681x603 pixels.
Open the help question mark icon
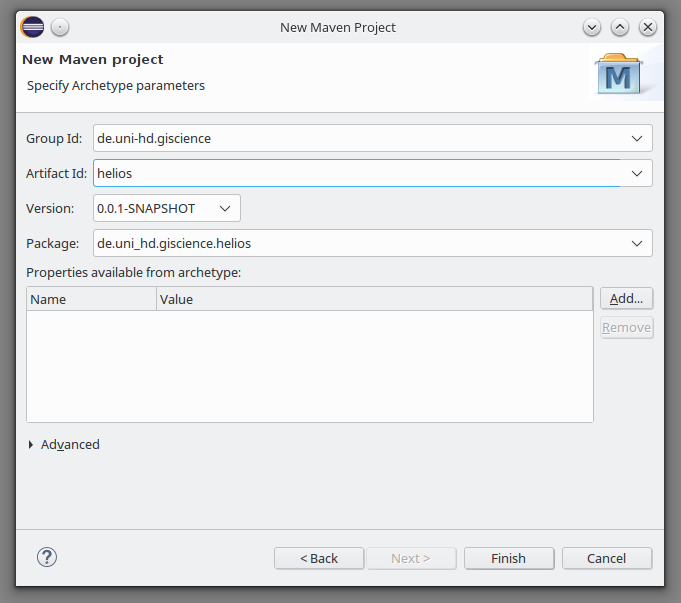click(x=47, y=557)
